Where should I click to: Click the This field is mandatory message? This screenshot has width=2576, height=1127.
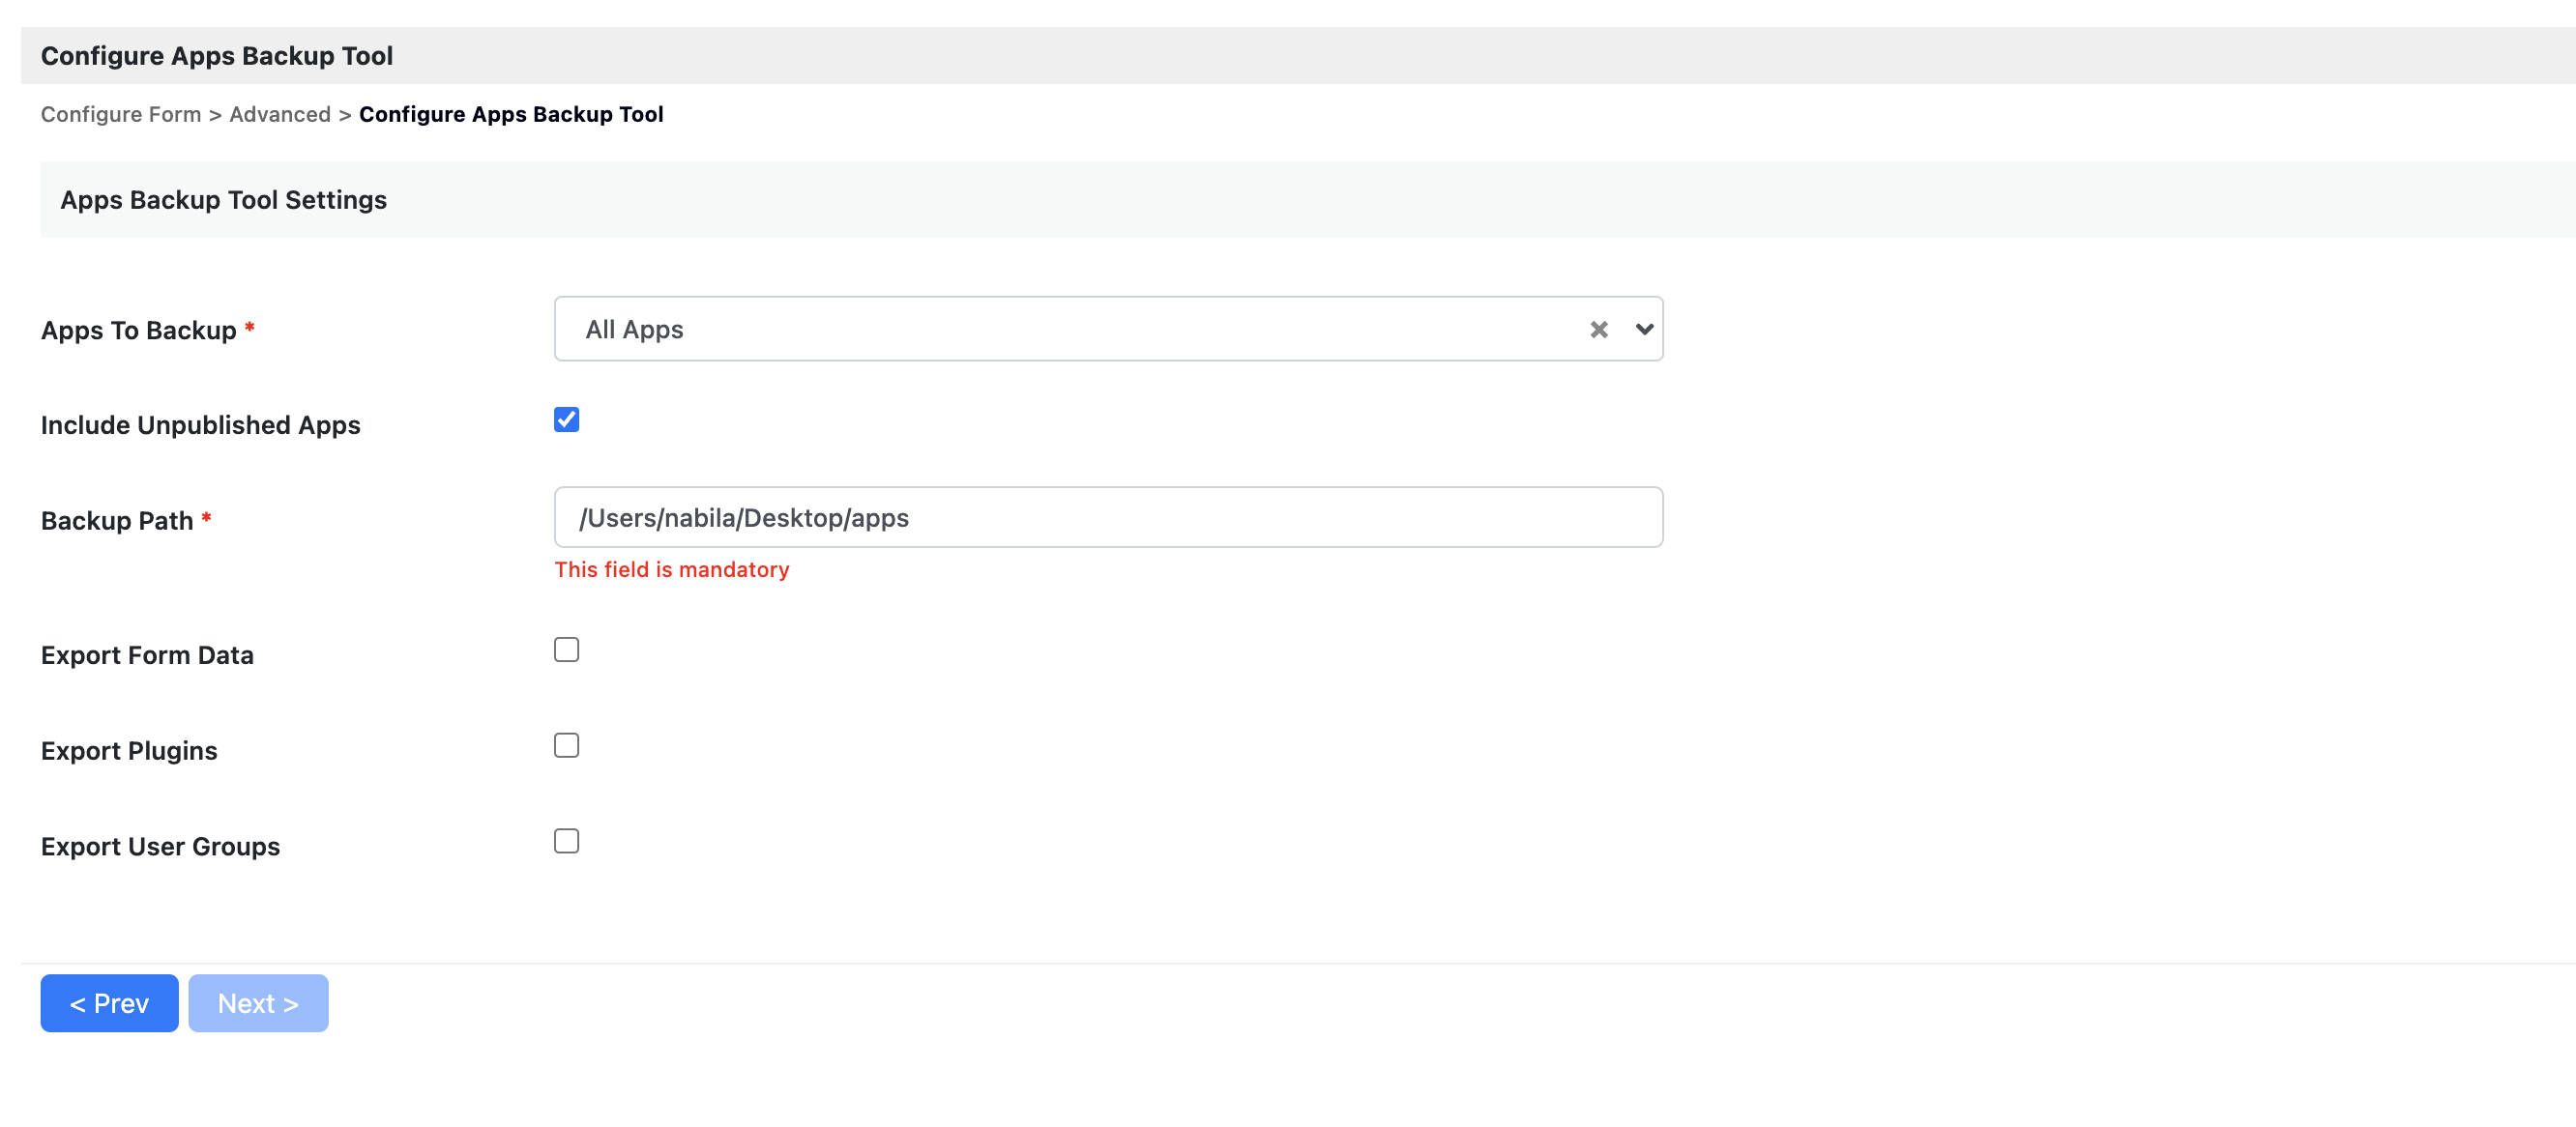click(671, 569)
